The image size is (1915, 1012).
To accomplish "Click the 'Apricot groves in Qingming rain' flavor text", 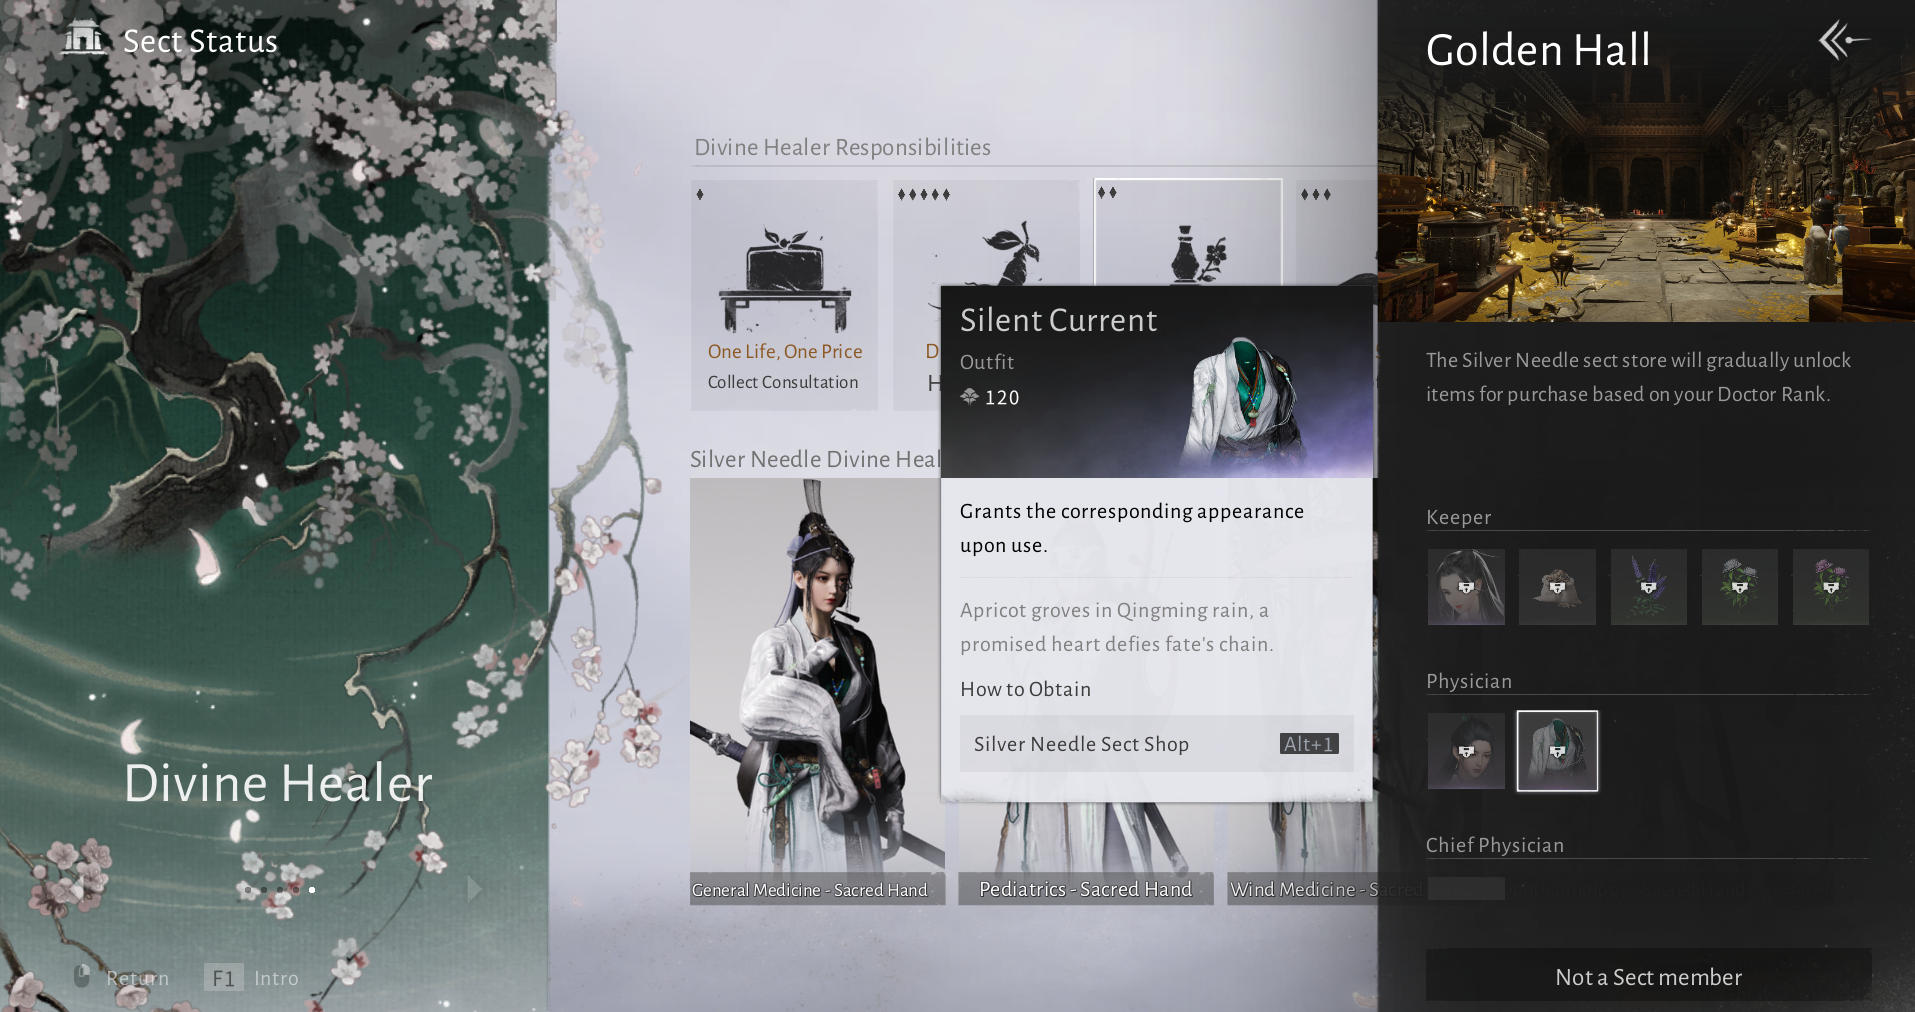I will click(x=1116, y=627).
